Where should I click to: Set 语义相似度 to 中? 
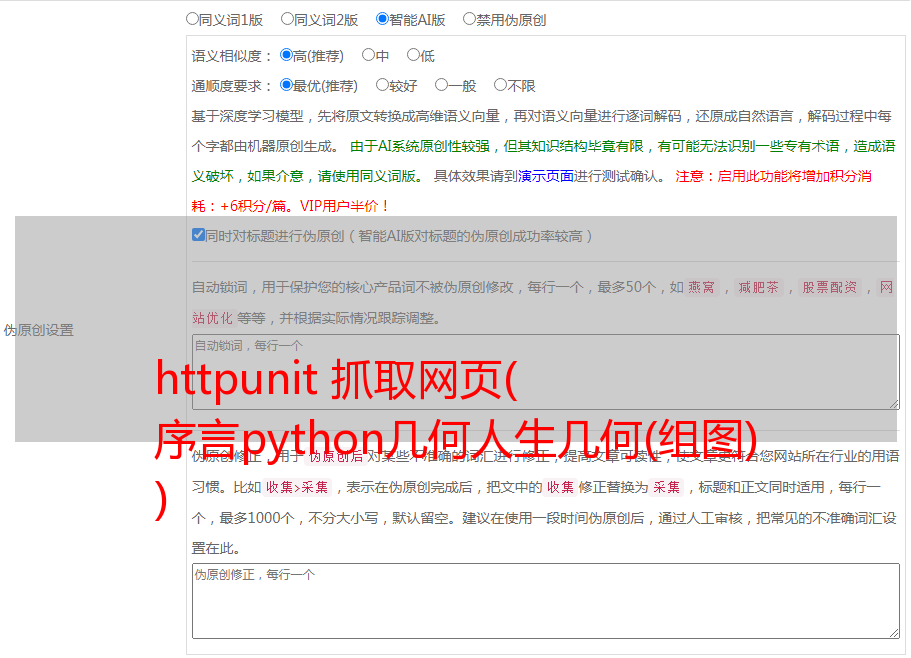click(368, 55)
